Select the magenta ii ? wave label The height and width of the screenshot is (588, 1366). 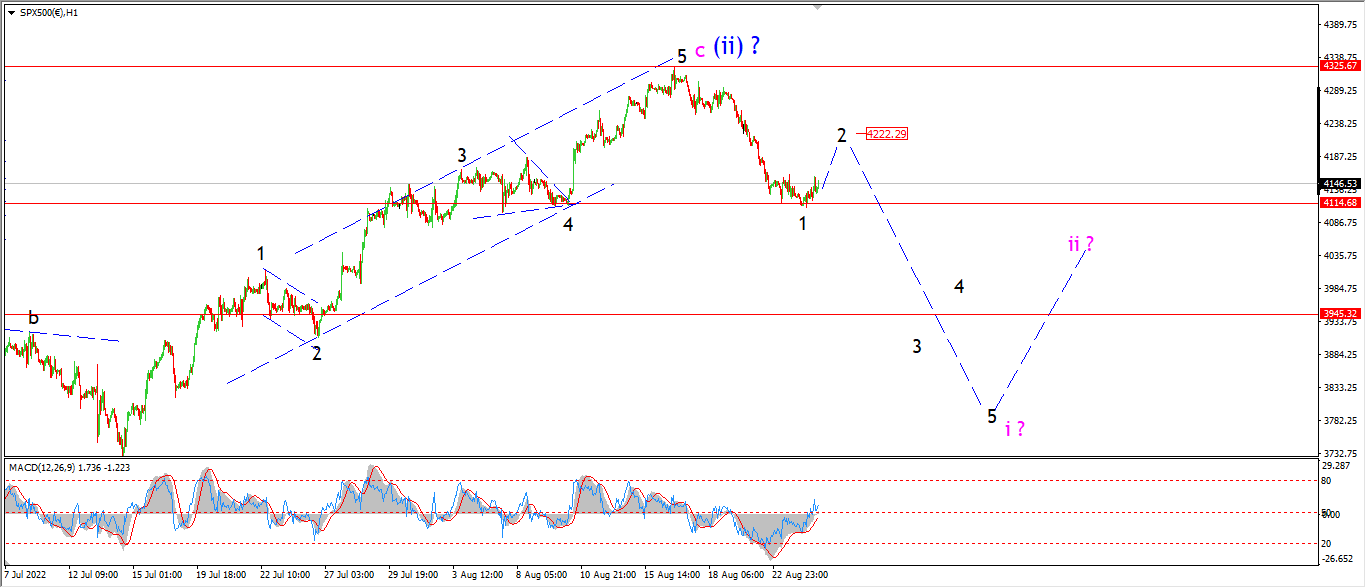[x=1080, y=243]
